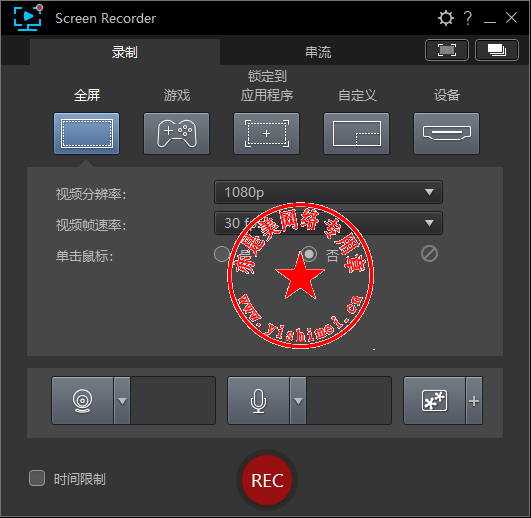531x518 pixels.
Task: Select the 锁定到应用程序 lock-to-app mode icon
Action: [267, 133]
